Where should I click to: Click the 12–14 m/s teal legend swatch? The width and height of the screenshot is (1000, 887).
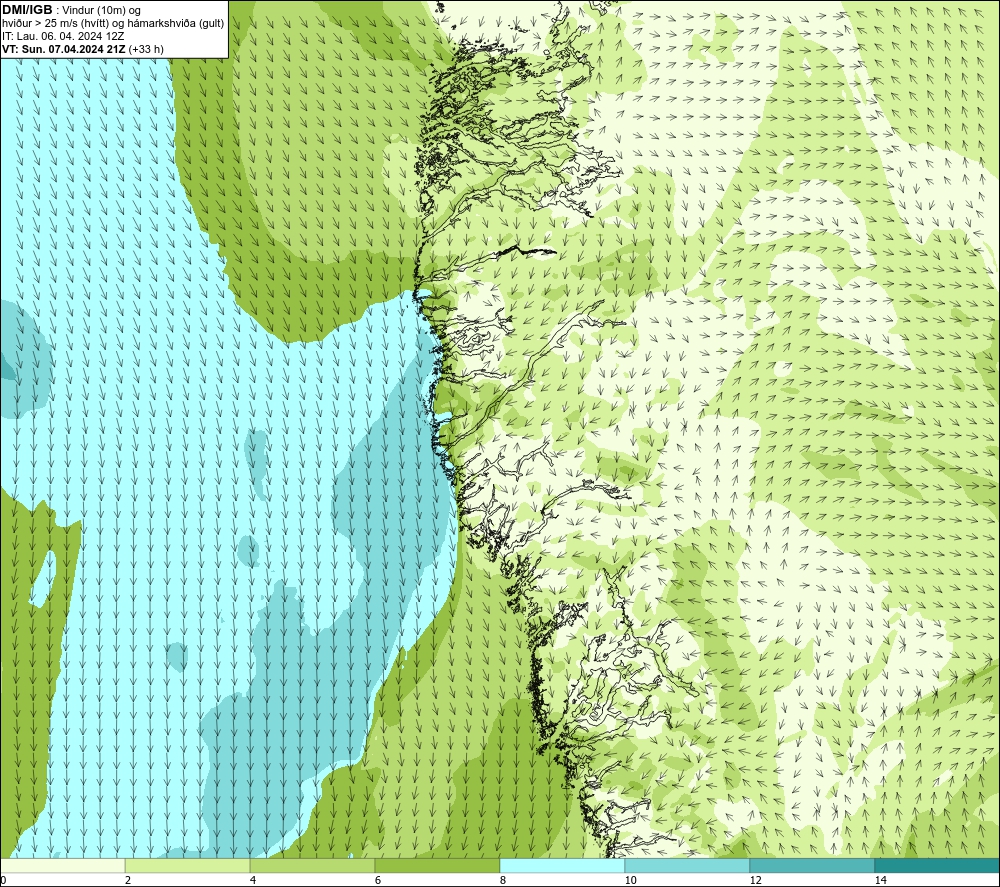pos(812,865)
